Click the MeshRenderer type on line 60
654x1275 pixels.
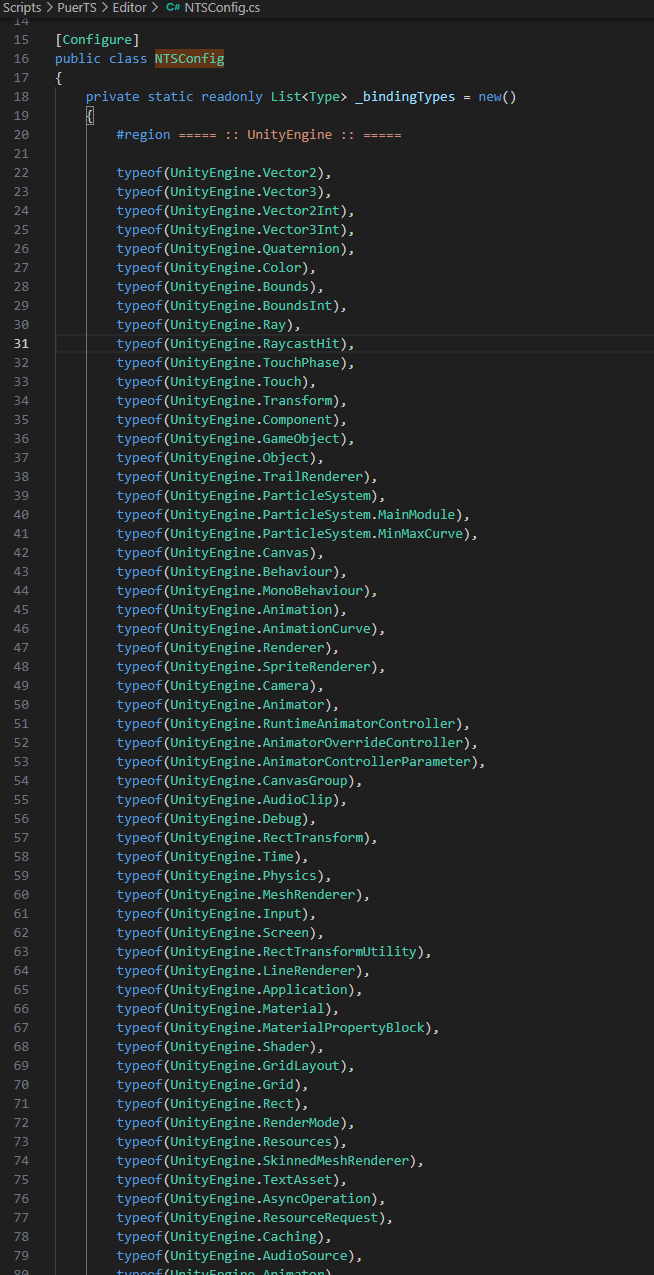308,895
